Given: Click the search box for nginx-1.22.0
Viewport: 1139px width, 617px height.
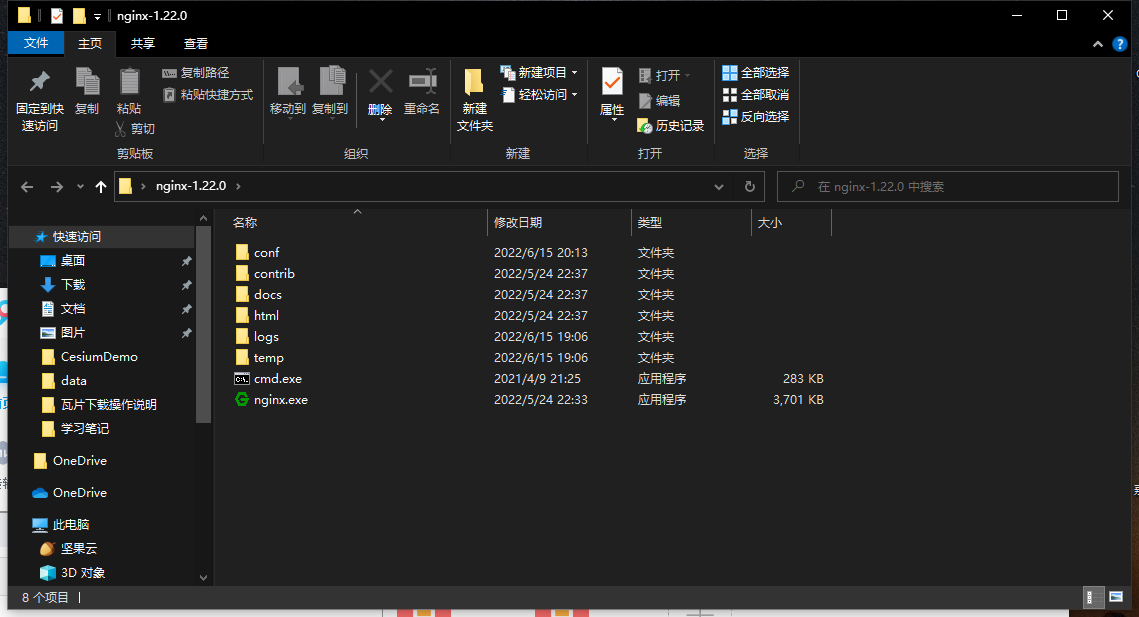Looking at the screenshot, I should point(948,187).
